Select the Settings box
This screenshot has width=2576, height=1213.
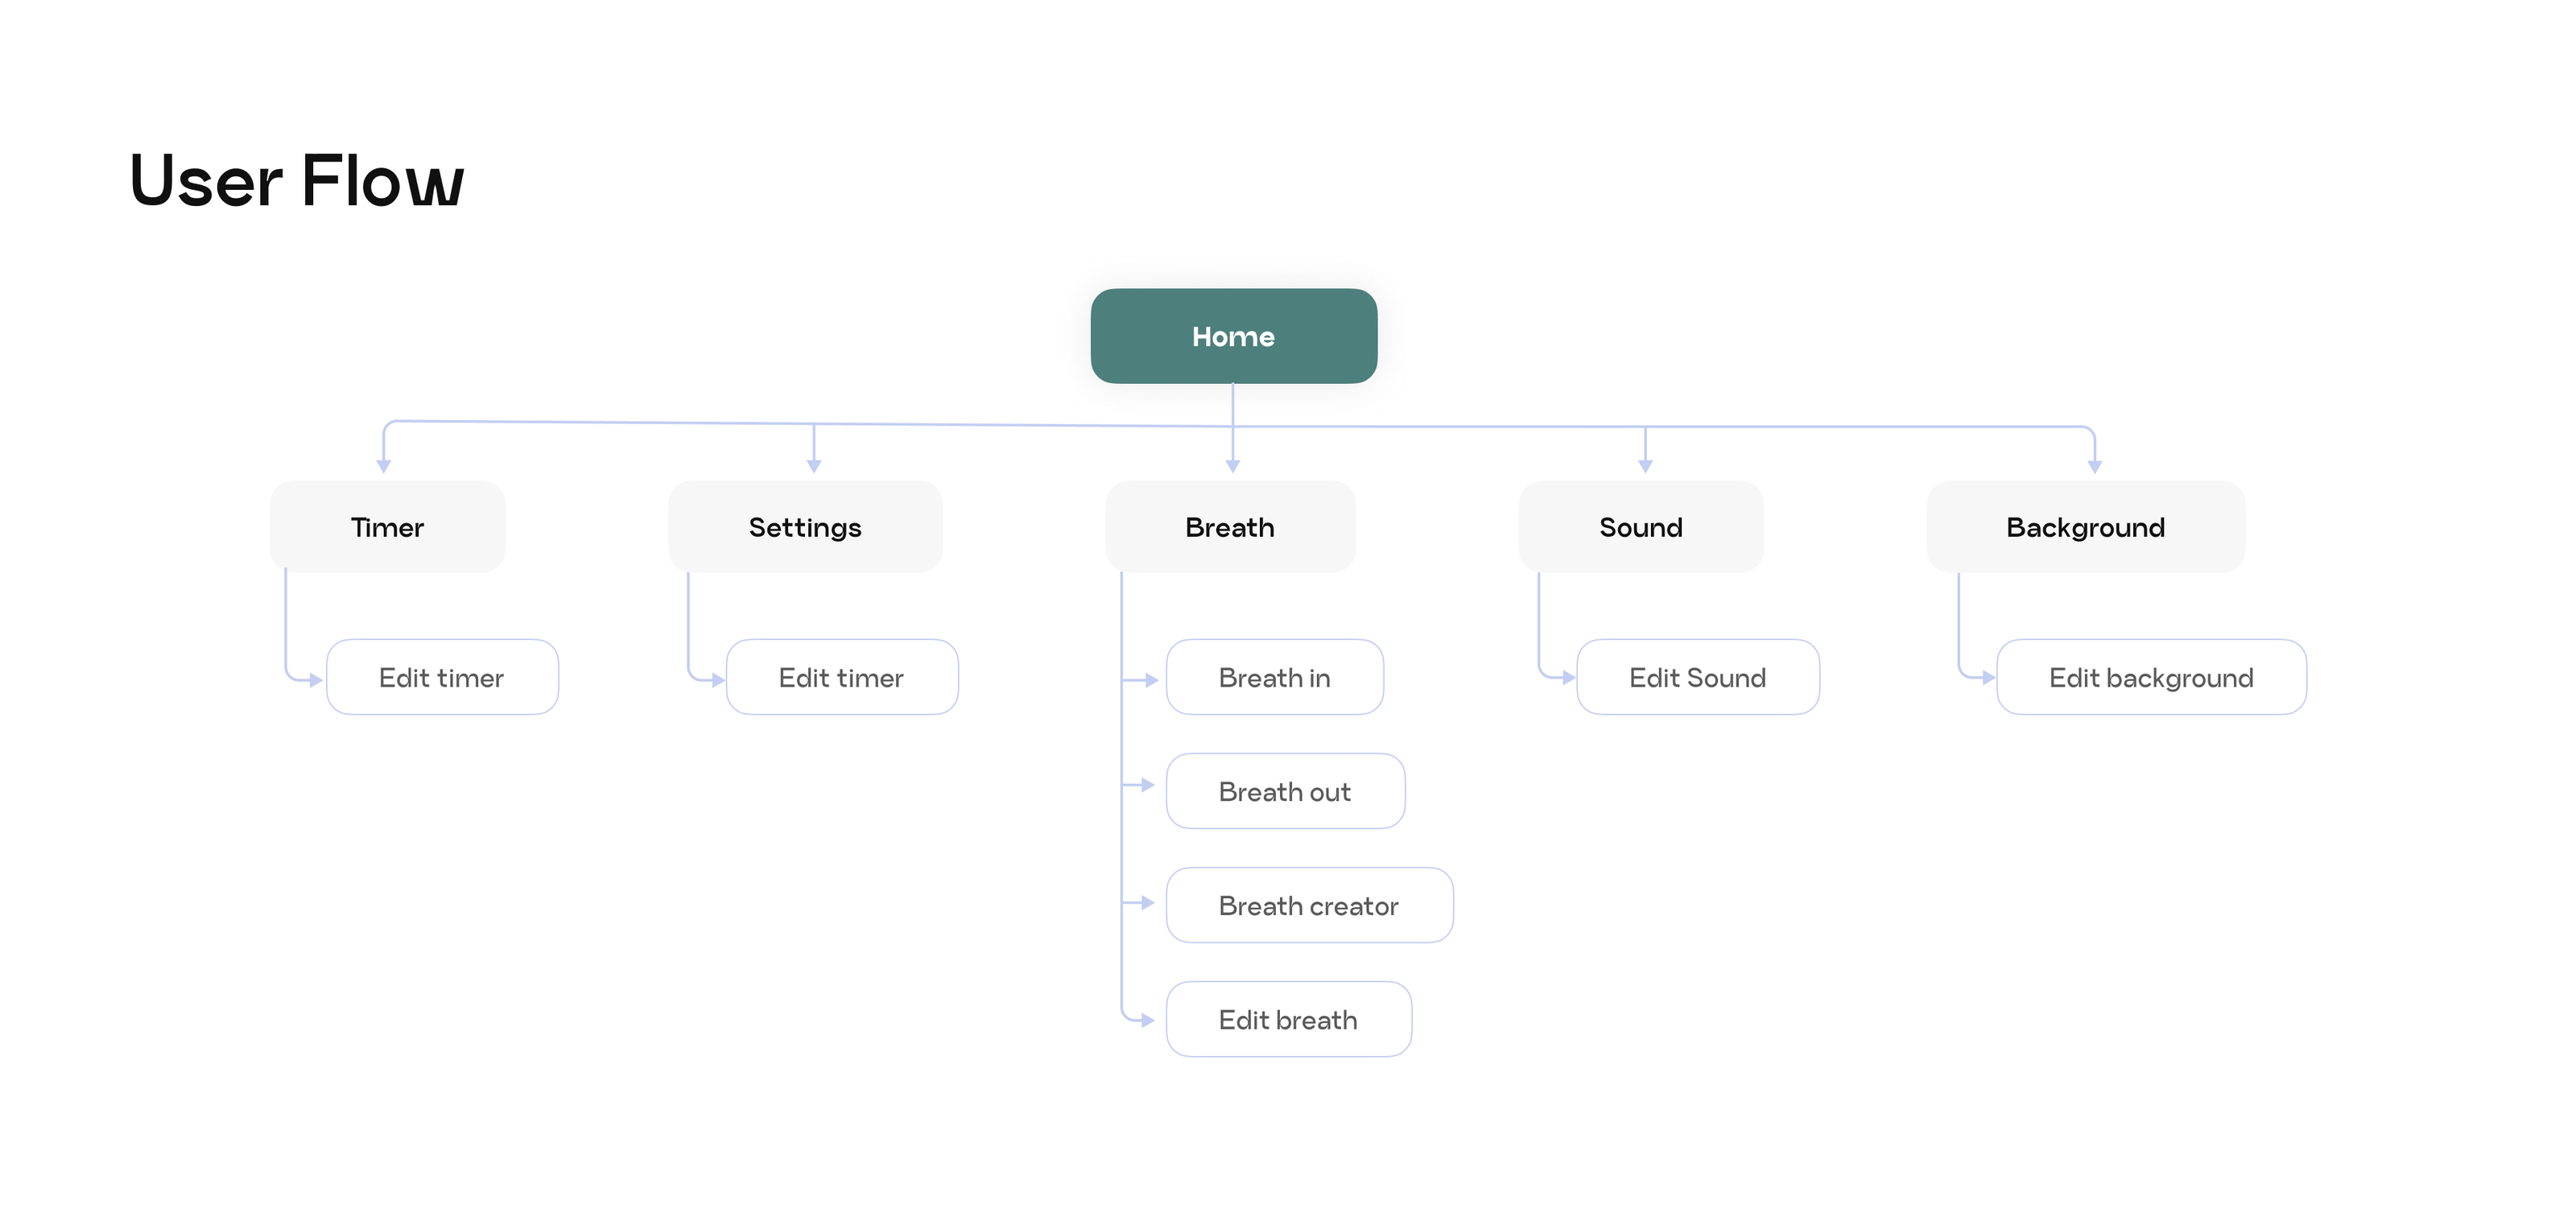pyautogui.click(x=805, y=527)
